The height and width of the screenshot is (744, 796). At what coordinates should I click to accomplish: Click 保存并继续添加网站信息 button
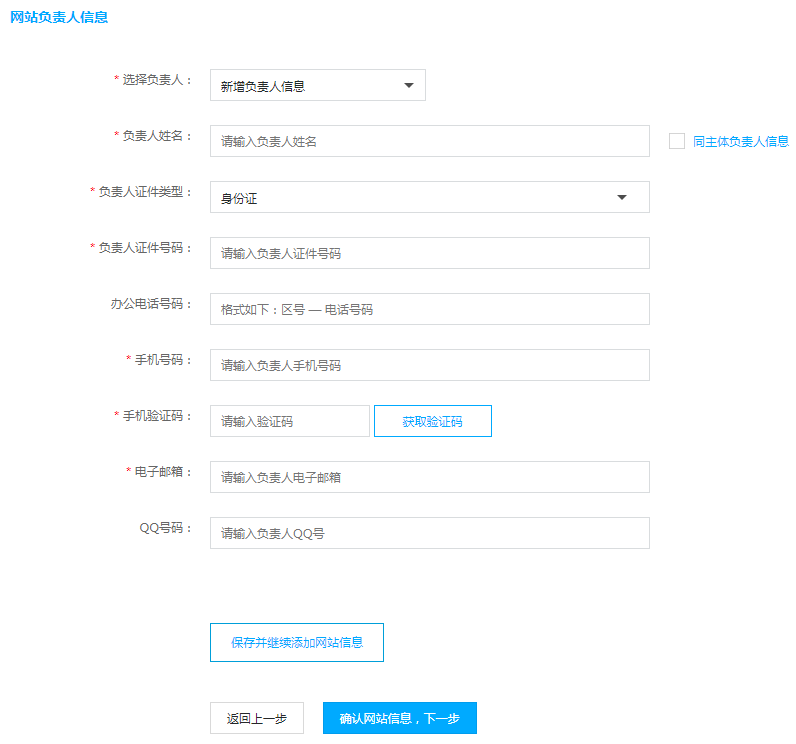click(x=297, y=642)
